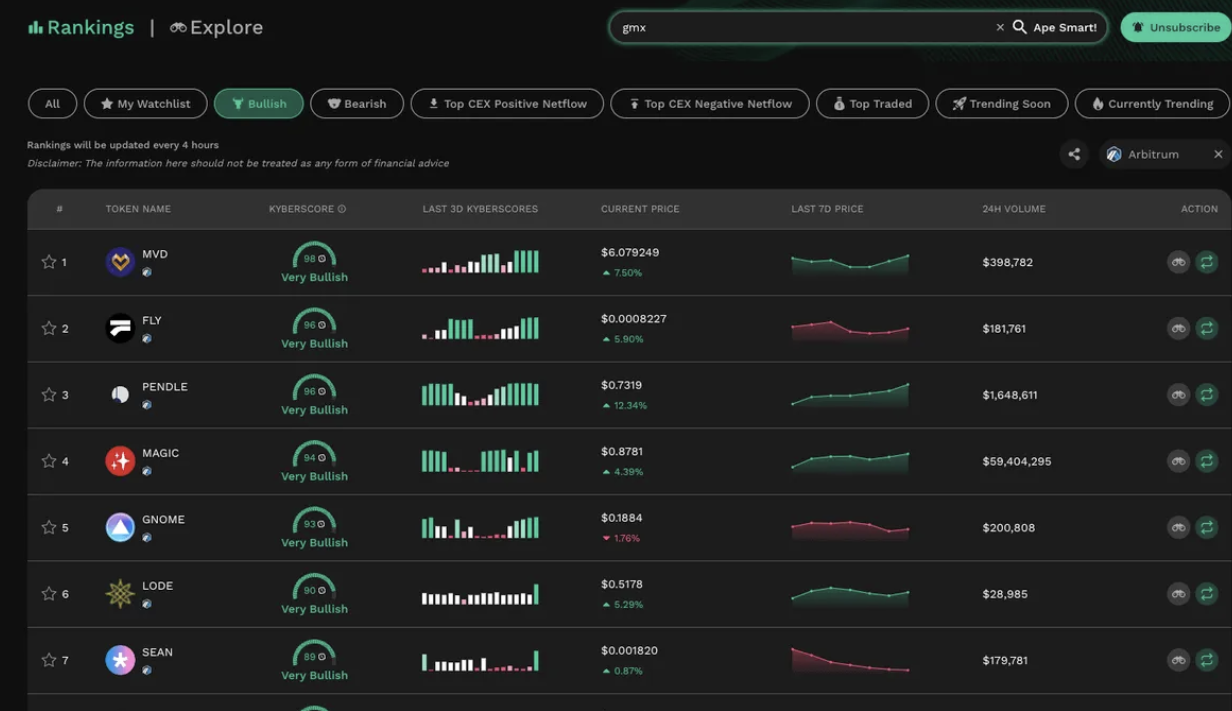Open the Arbitrum chain selector
1232x711 pixels.
pyautogui.click(x=1152, y=154)
